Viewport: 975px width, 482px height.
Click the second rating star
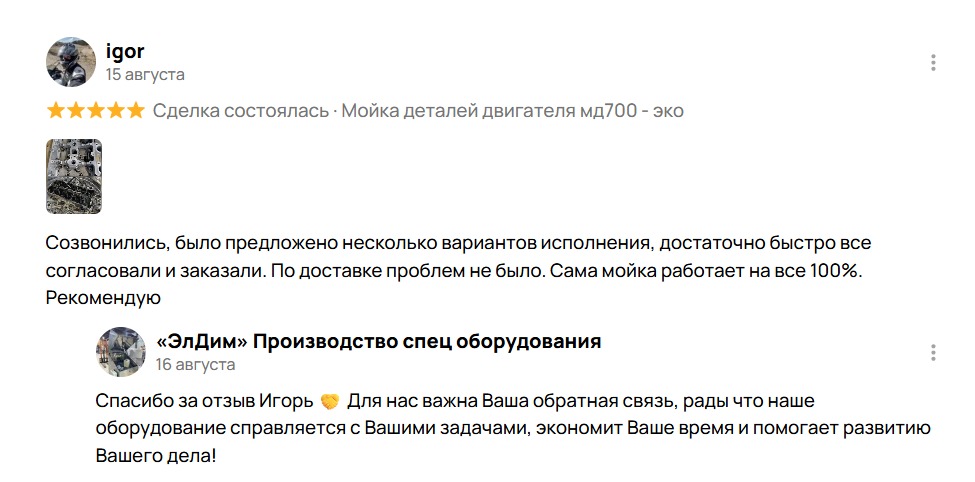pyautogui.click(x=76, y=111)
